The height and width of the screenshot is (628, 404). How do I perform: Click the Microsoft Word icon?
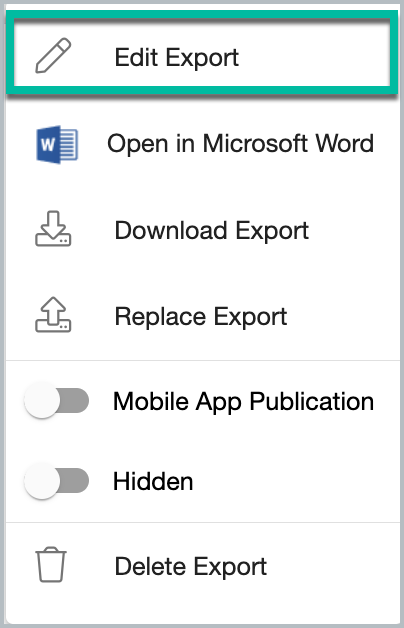pos(57,144)
